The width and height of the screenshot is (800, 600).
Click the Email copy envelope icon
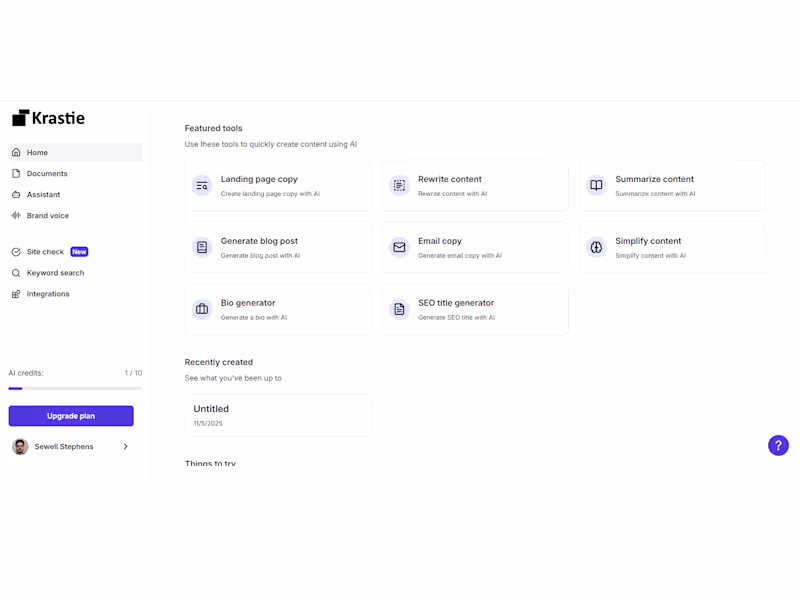(x=397, y=247)
